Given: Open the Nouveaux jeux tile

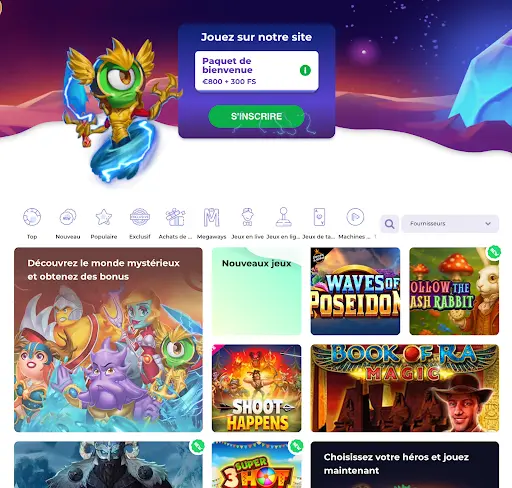Looking at the screenshot, I should click(x=257, y=291).
